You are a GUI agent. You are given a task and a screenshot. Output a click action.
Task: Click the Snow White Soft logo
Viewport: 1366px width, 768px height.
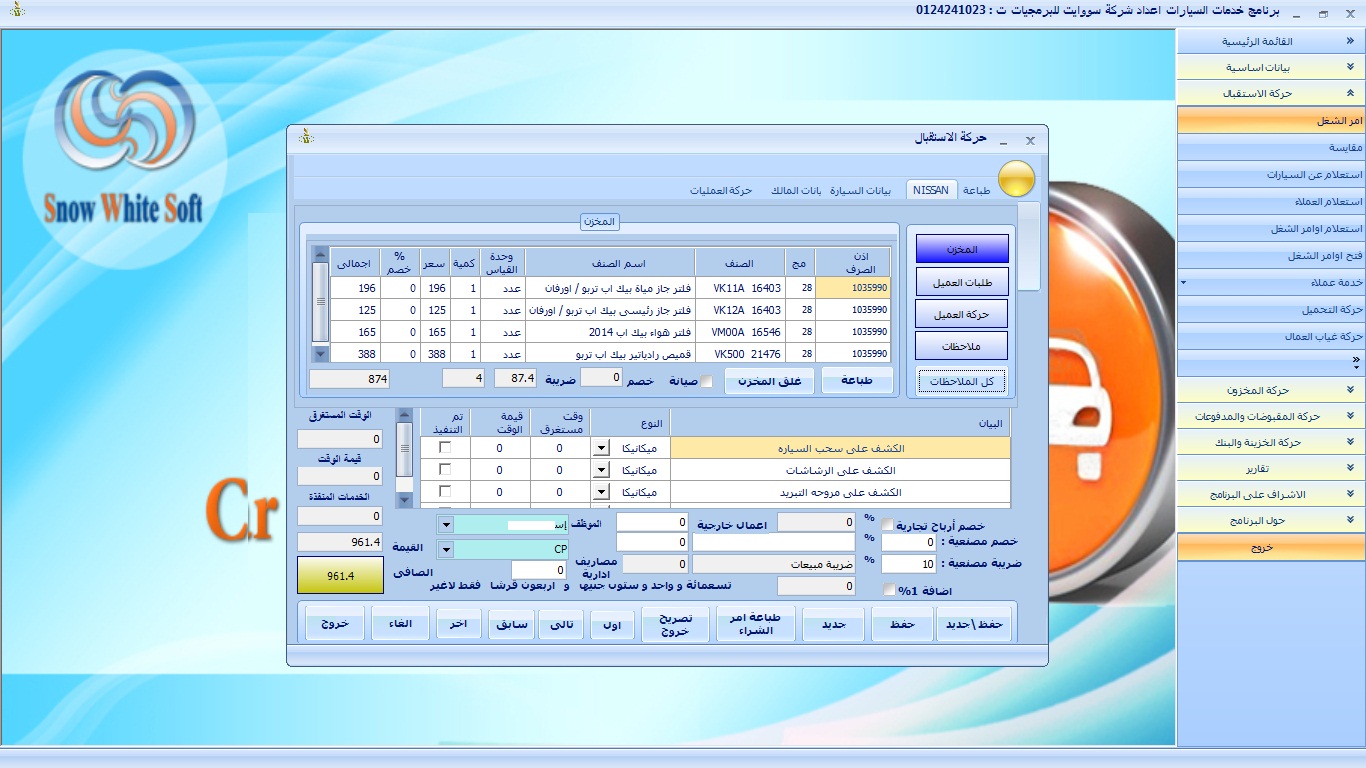point(123,150)
